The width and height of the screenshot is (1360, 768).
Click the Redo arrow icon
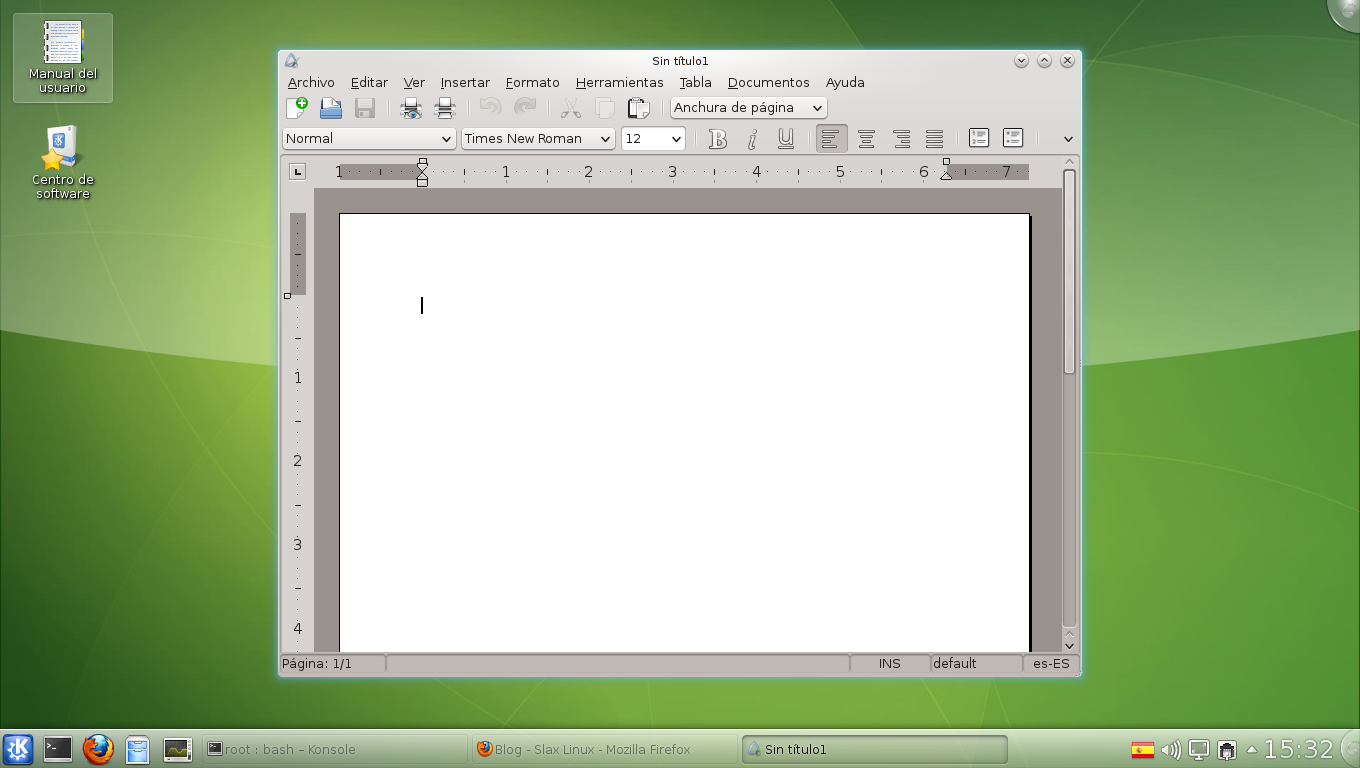(525, 107)
